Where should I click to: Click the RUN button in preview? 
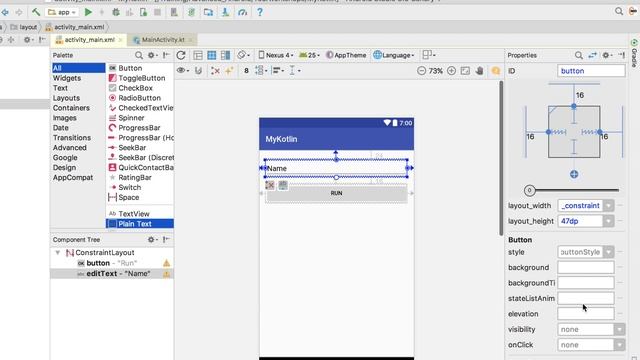coord(336,193)
